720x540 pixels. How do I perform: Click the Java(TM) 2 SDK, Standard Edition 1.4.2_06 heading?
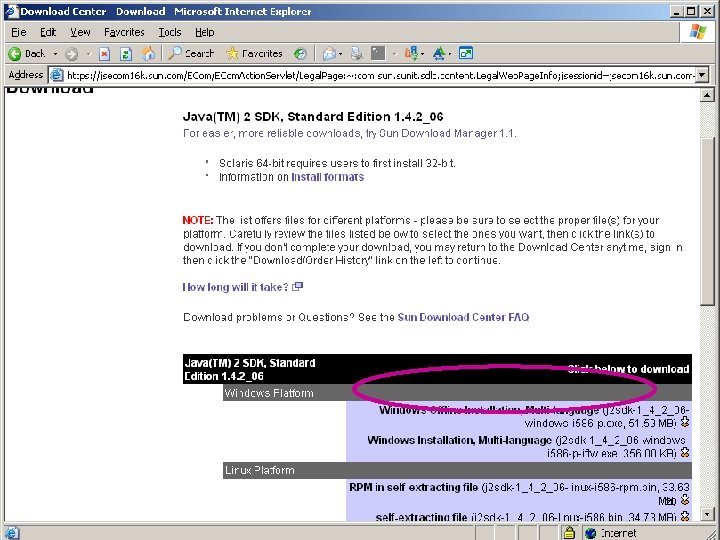coord(313,117)
